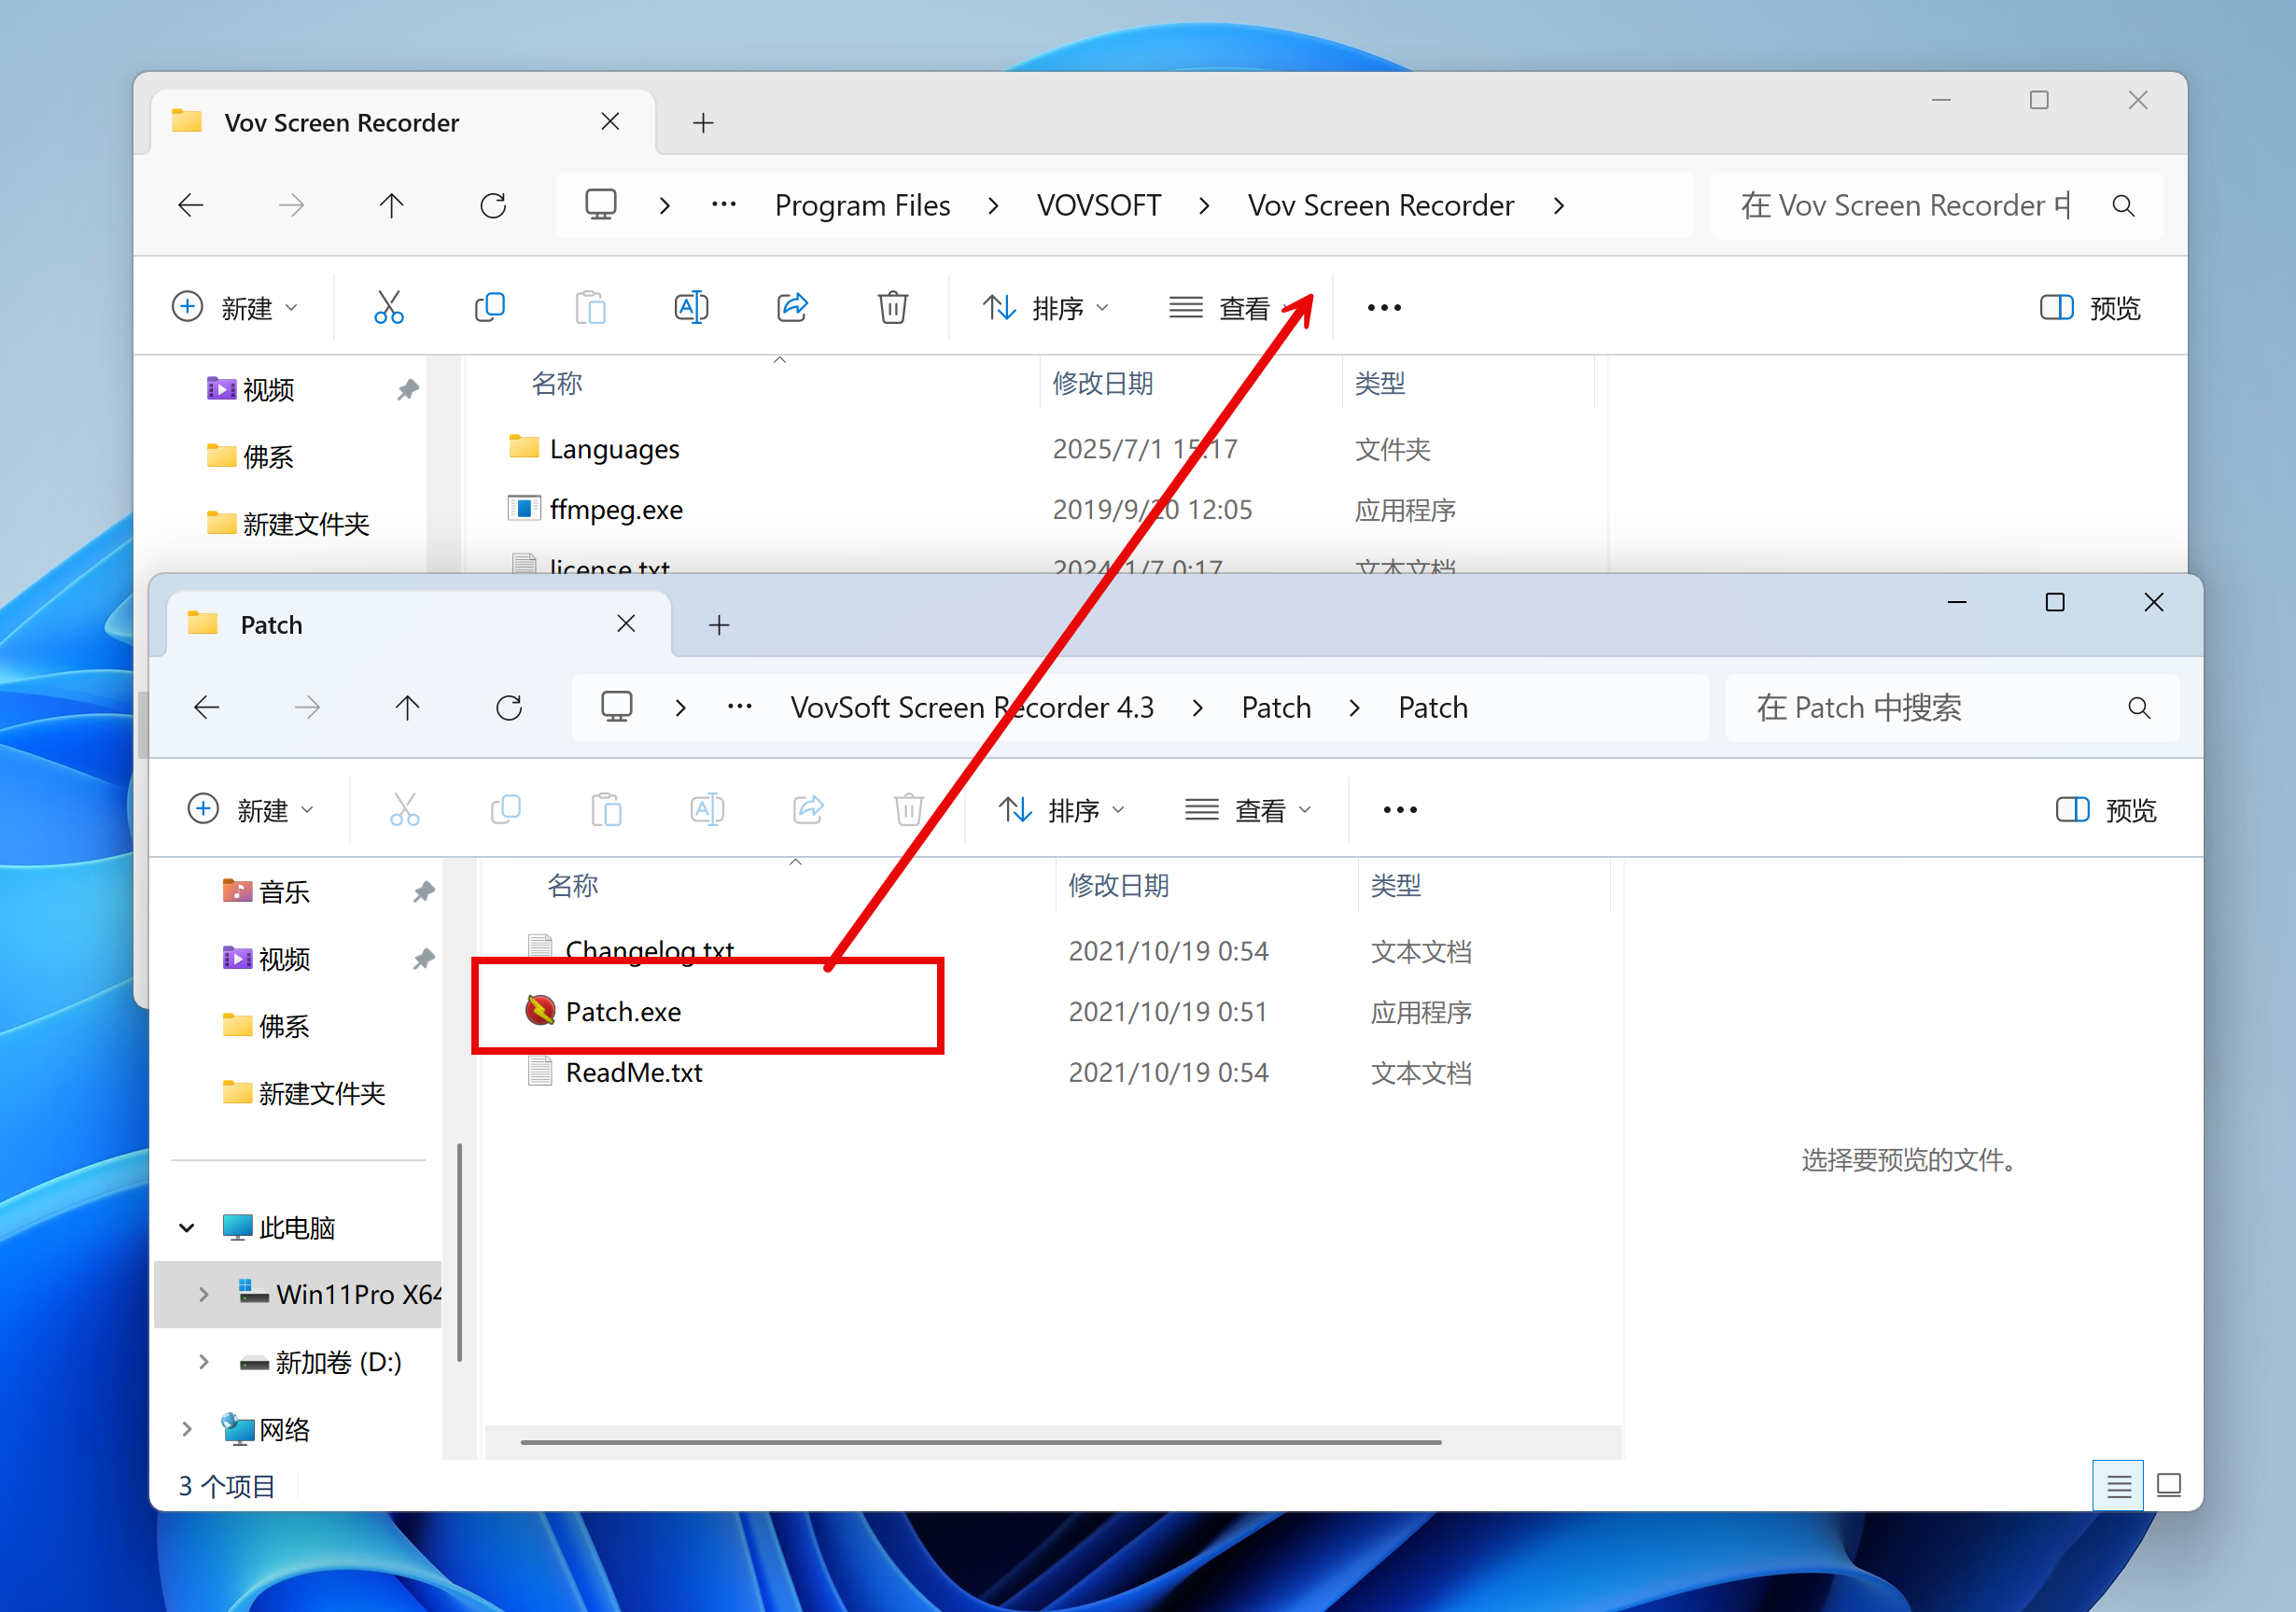This screenshot has width=2296, height=1612.
Task: Click the Cut icon in the Vov Screen Recorder window
Action: (388, 307)
